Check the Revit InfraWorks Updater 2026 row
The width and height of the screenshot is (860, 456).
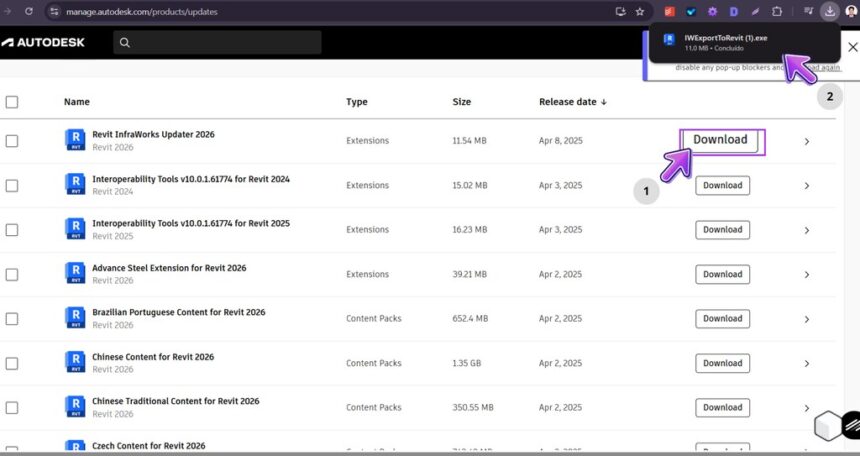tap(12, 141)
